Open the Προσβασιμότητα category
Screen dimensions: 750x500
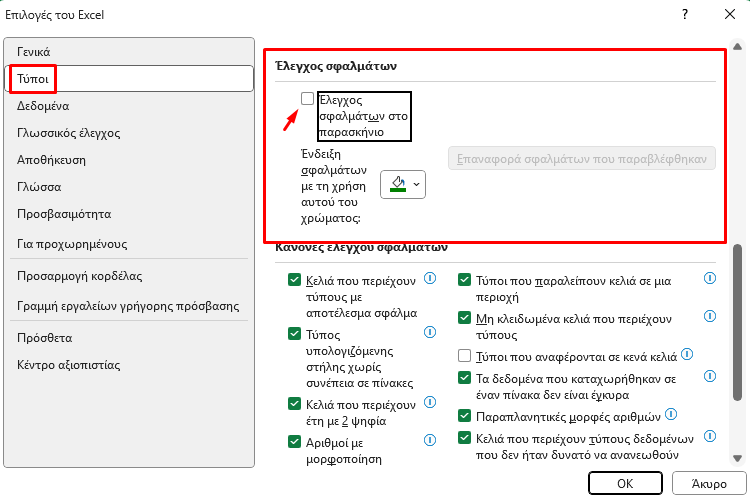click(129, 214)
